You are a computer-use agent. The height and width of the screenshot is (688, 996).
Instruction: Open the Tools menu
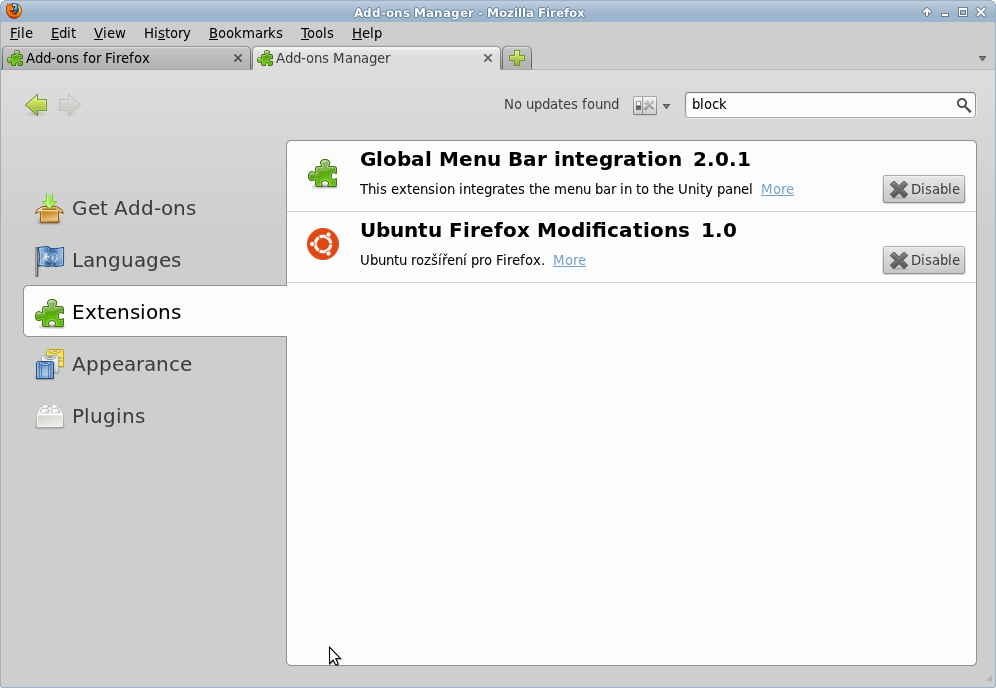317,33
